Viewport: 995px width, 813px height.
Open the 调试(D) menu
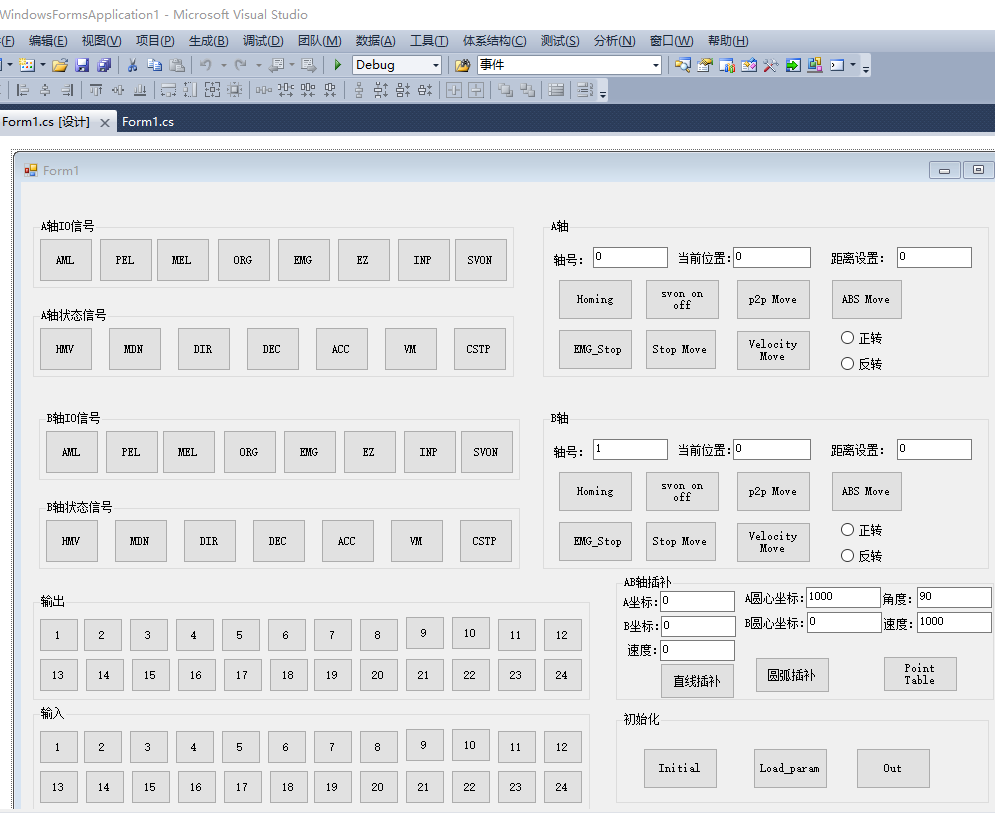[x=264, y=41]
